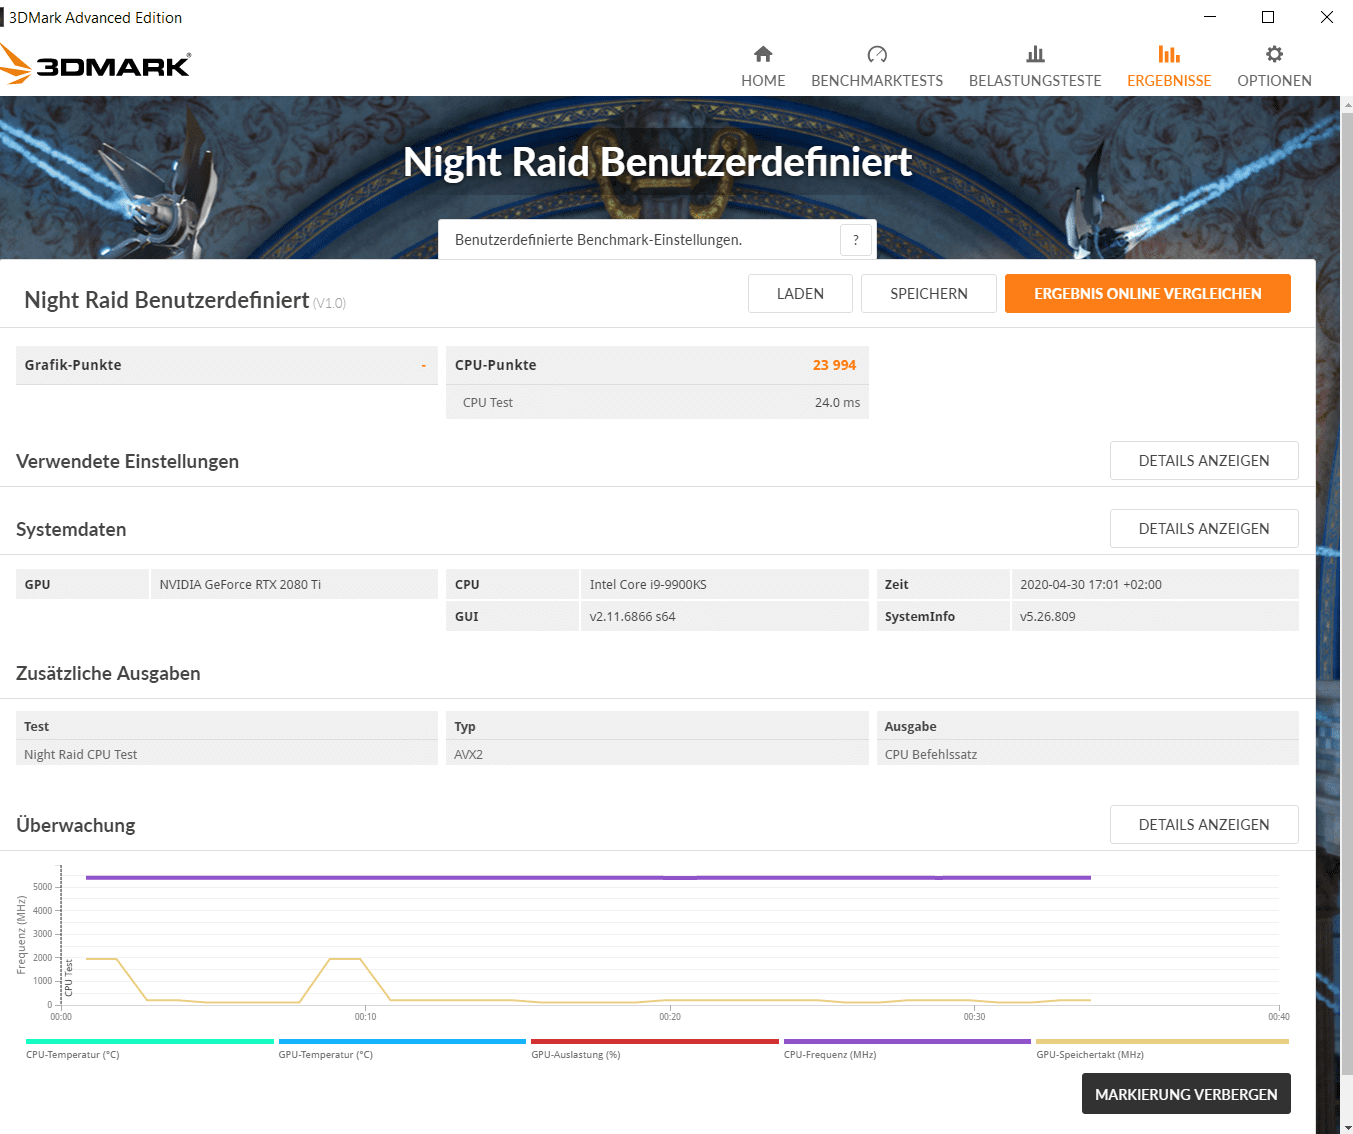Click ERGEBNIS ONLINE VERGLEICHEN

click(x=1148, y=293)
